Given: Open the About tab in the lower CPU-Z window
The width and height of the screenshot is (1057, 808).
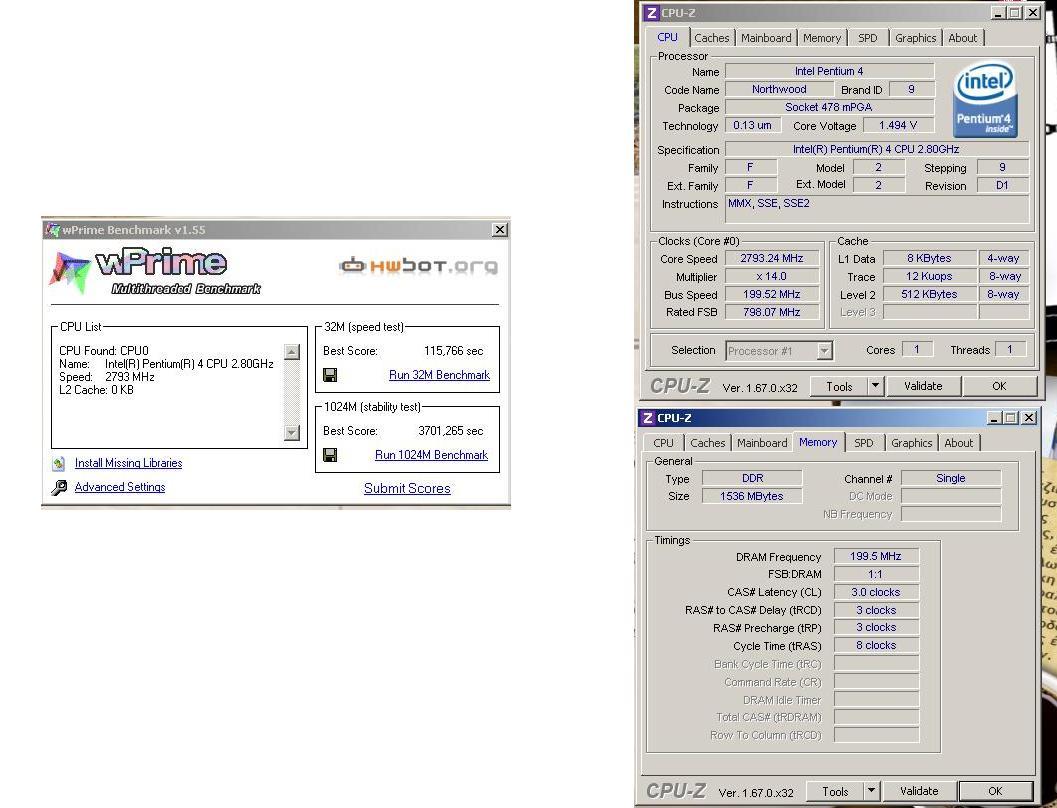Looking at the screenshot, I should 959,443.
